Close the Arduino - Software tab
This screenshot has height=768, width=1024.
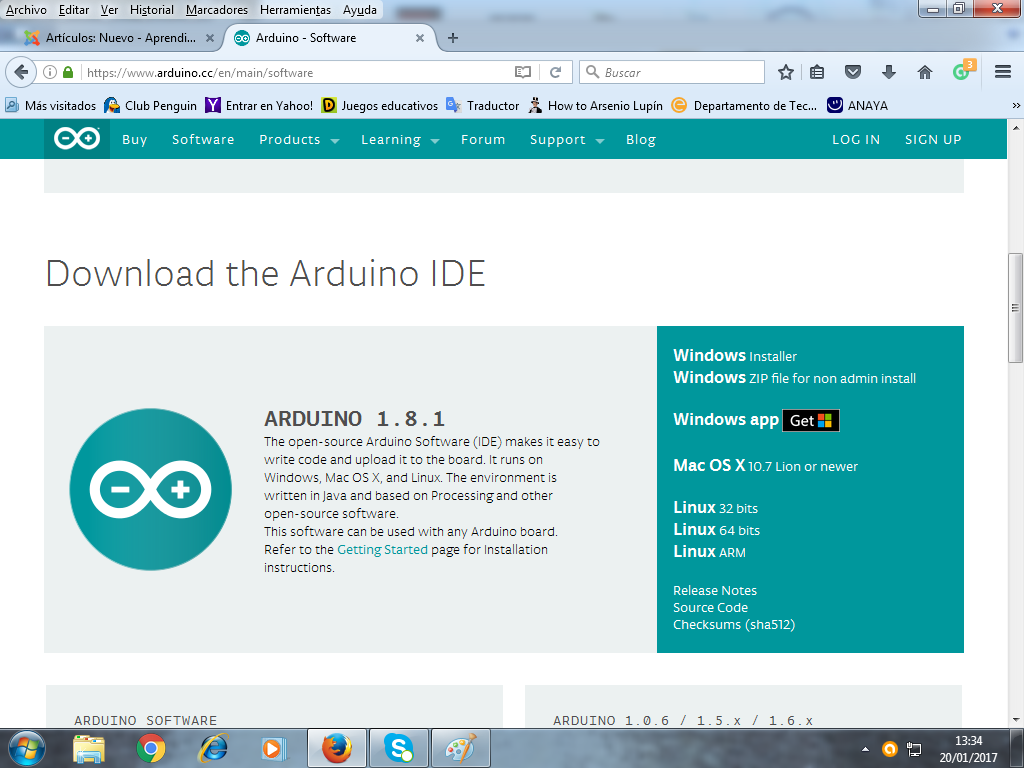(x=420, y=38)
